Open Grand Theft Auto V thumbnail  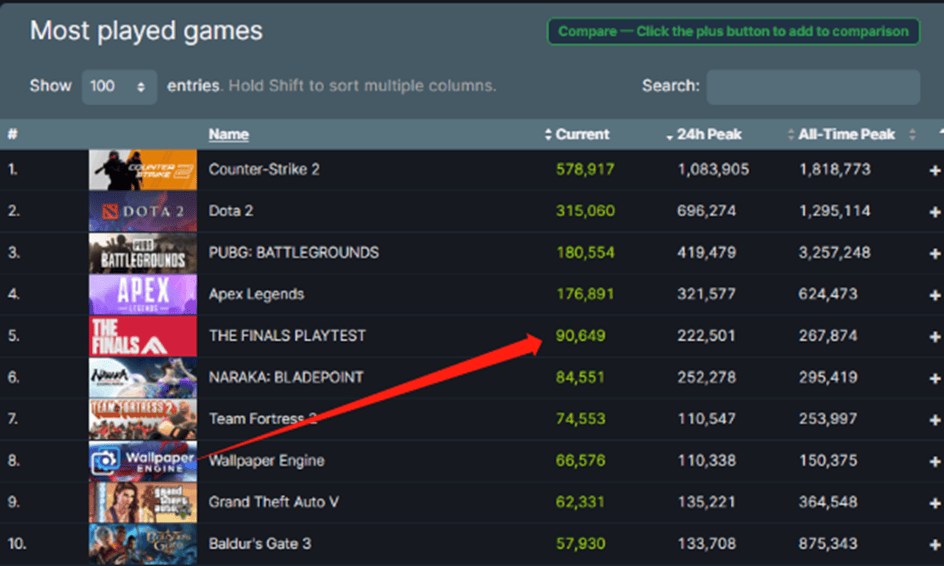pos(143,502)
